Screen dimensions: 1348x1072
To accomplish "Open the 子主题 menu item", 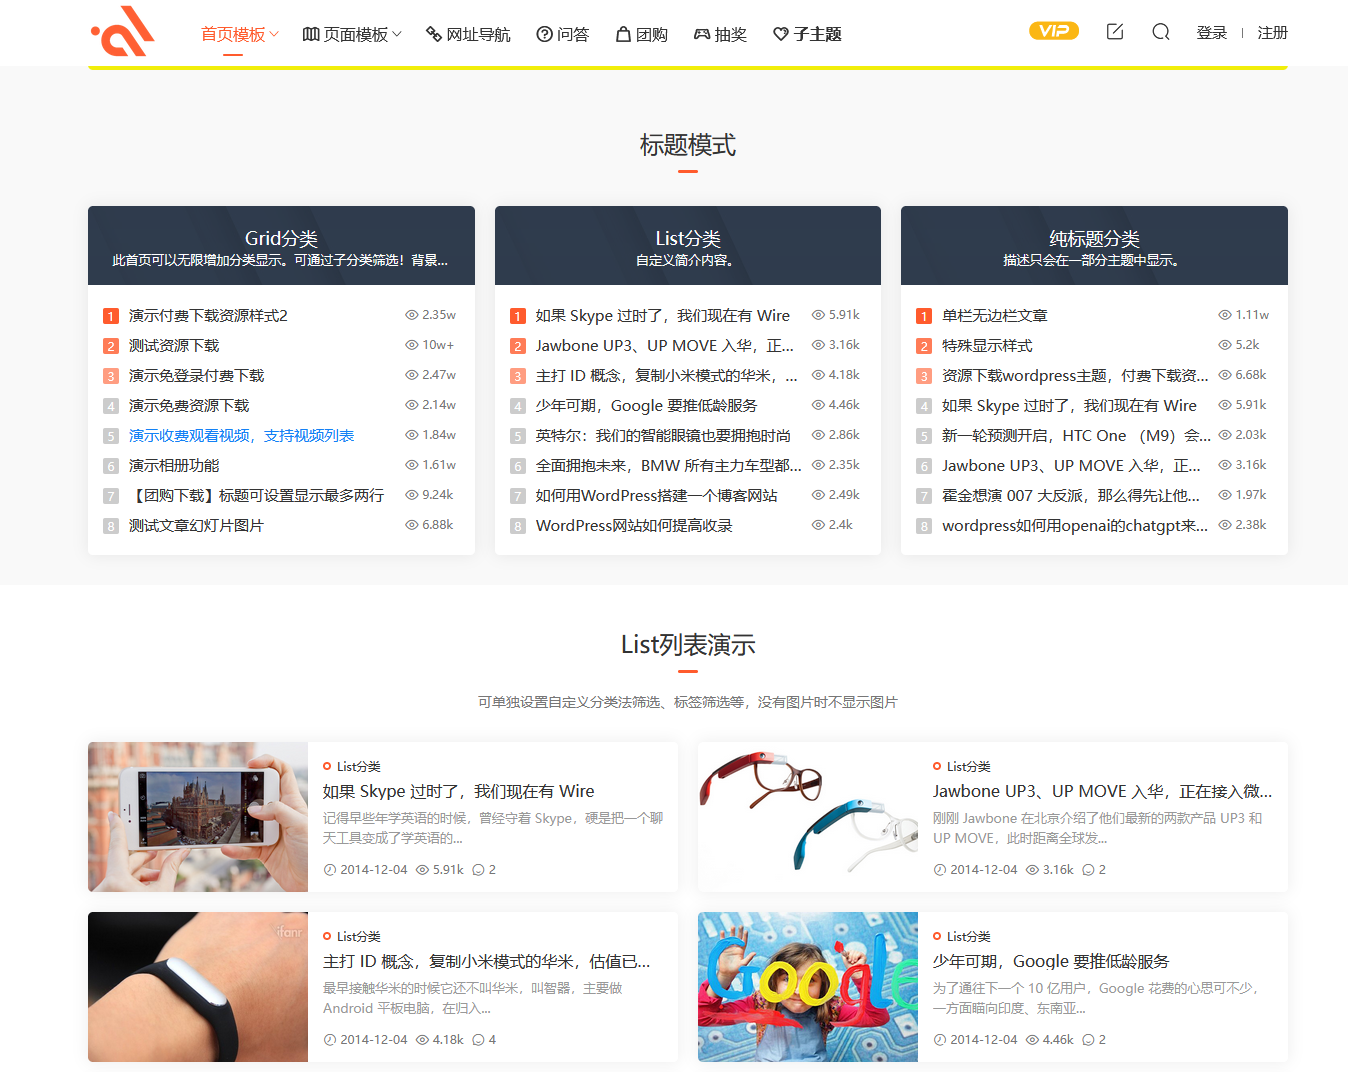I will pos(807,35).
